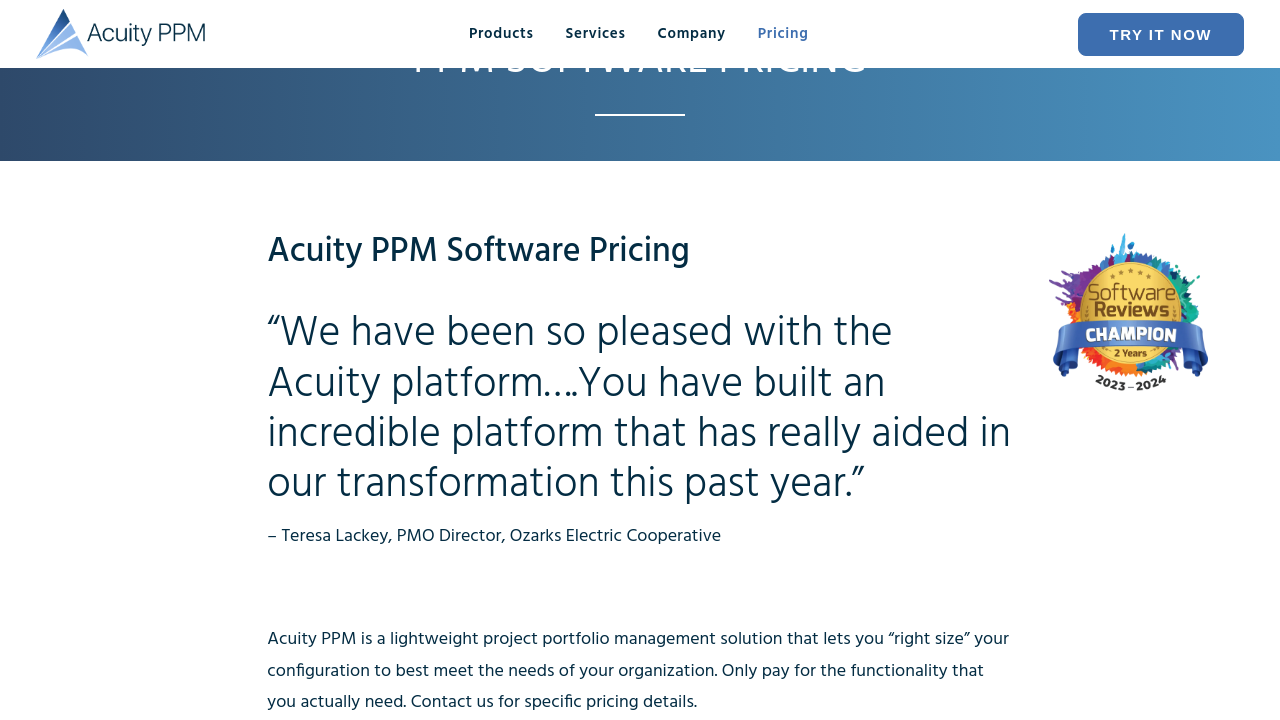Screen dimensions: 1280x720
Task: Click the Acuity PPM wordmark in header
Action: coord(146,33)
